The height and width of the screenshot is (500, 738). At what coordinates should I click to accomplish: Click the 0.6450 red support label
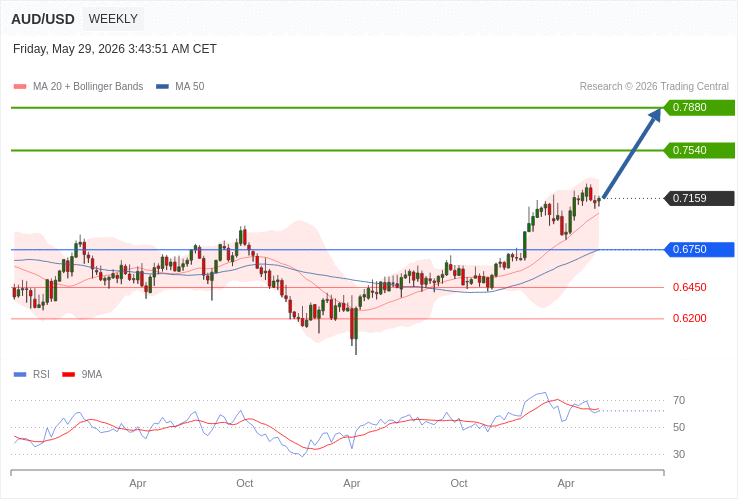pyautogui.click(x=690, y=287)
